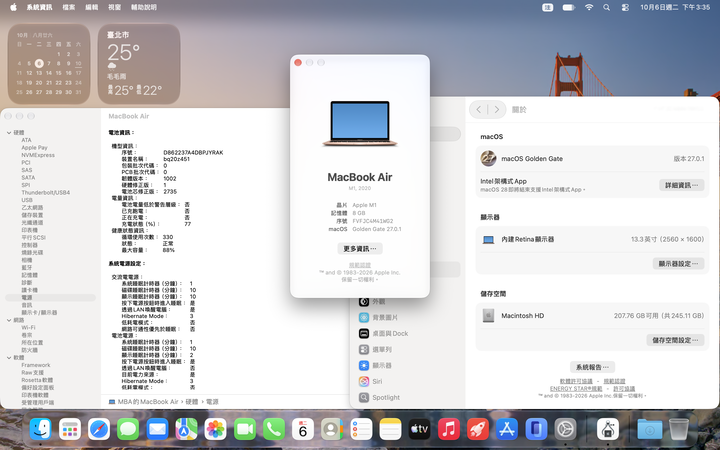Click the calendar widget on desktop
Image resolution: width=720 pixels, height=450 pixels.
click(49, 64)
